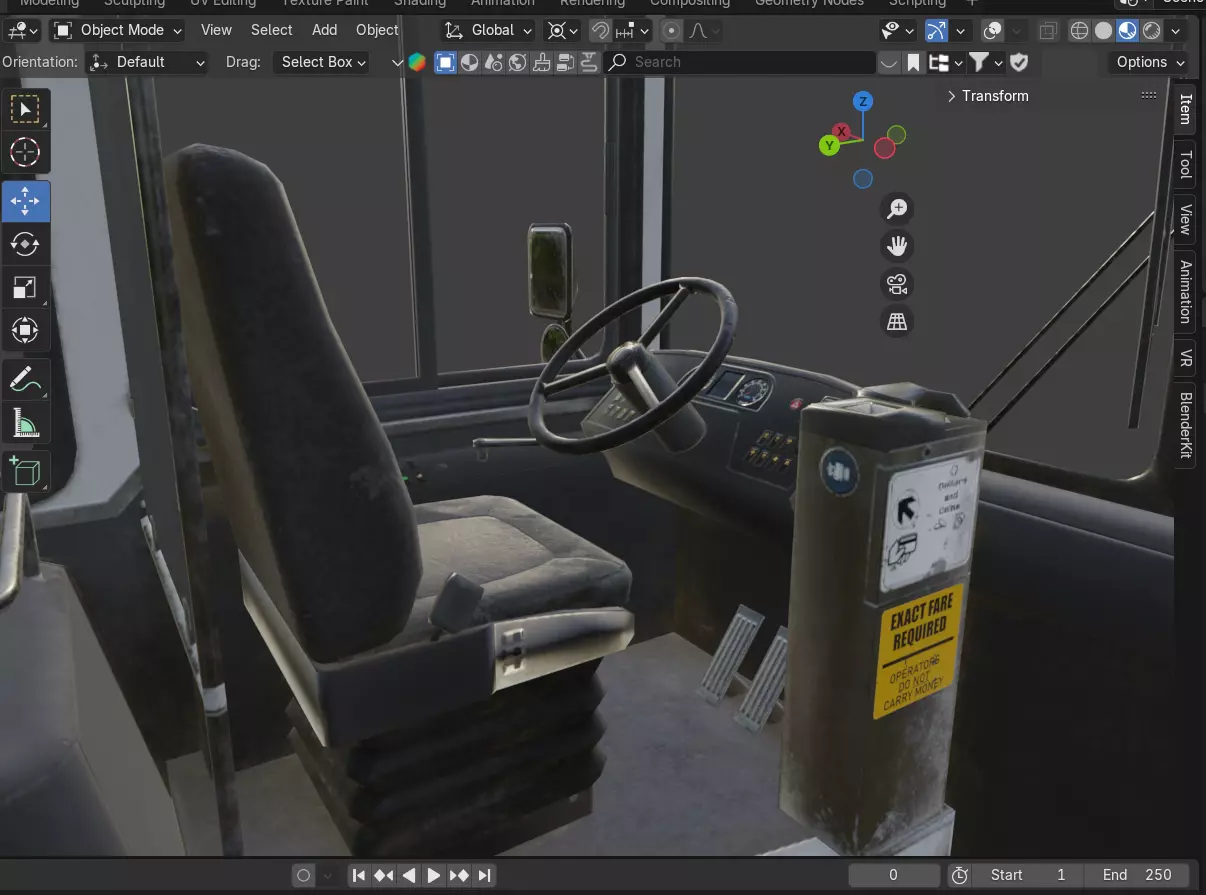1206x895 pixels.
Task: Click the globe filter icon
Action: [517, 62]
